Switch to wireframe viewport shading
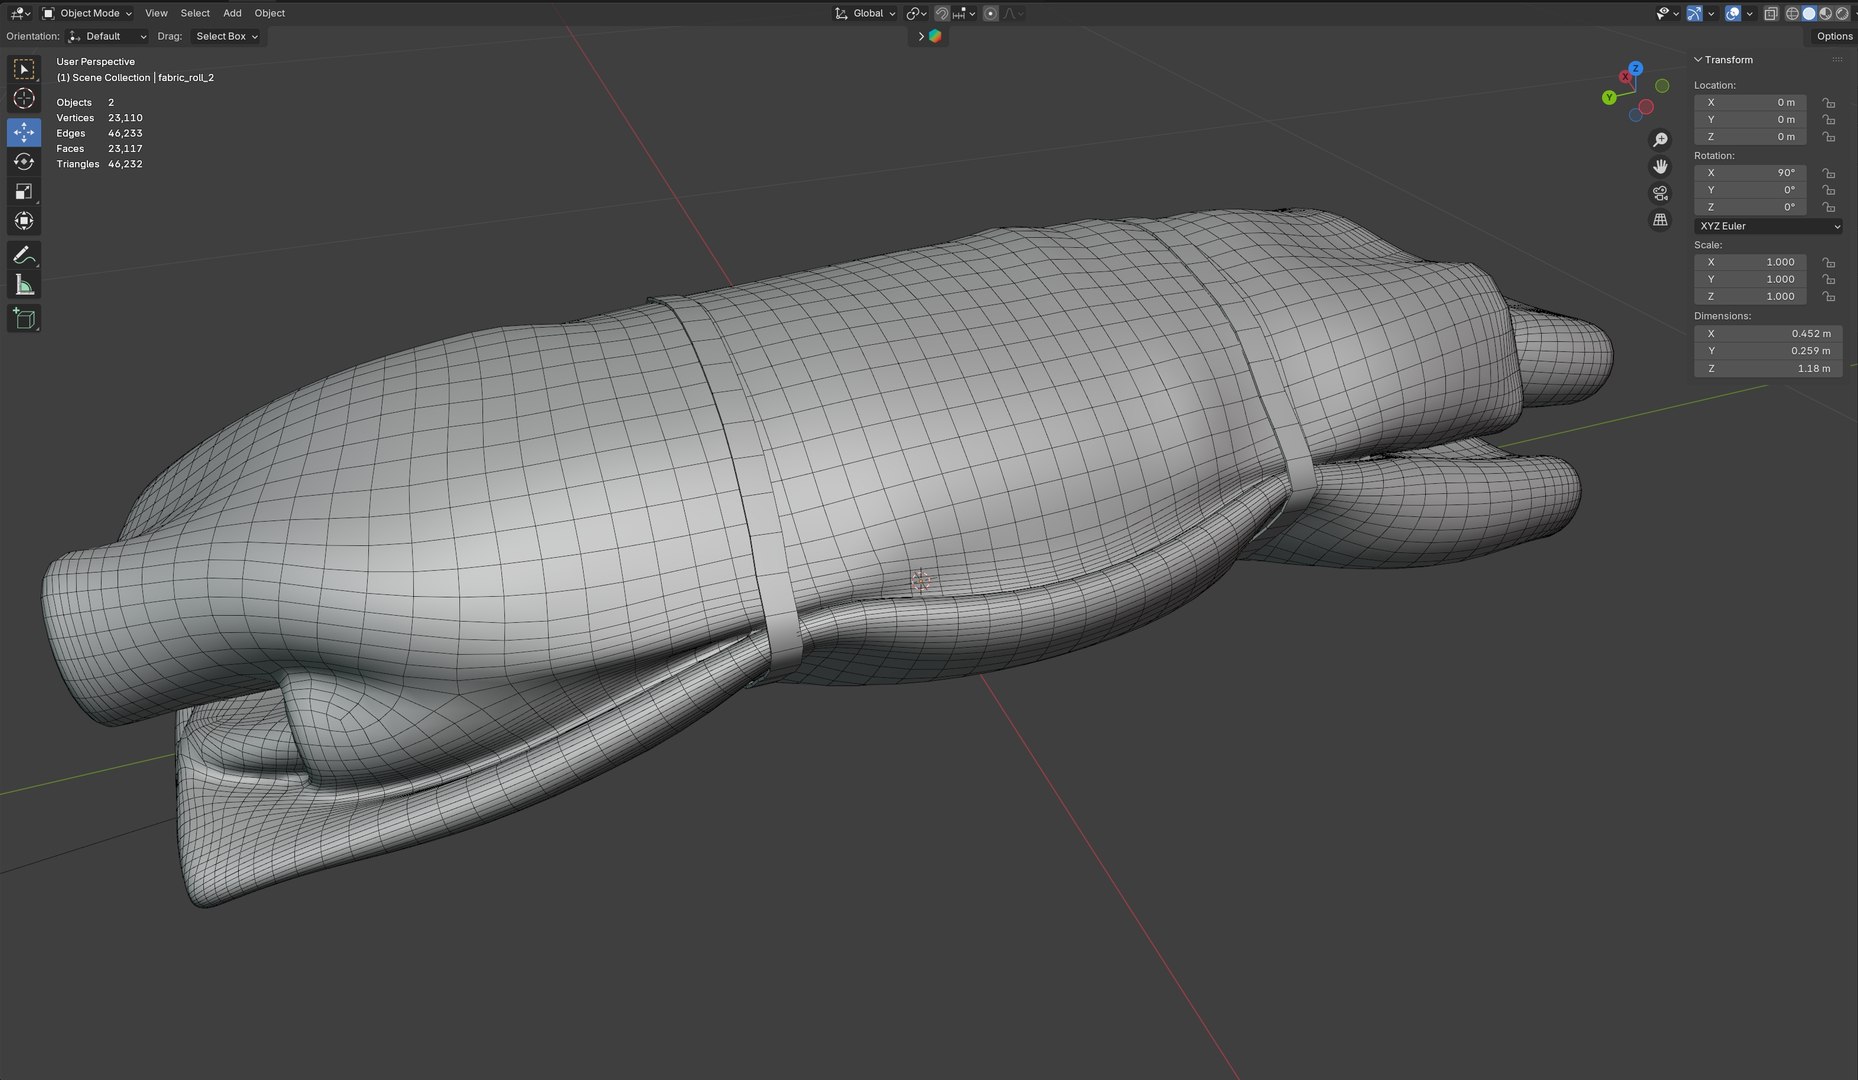1858x1080 pixels. pyautogui.click(x=1792, y=13)
